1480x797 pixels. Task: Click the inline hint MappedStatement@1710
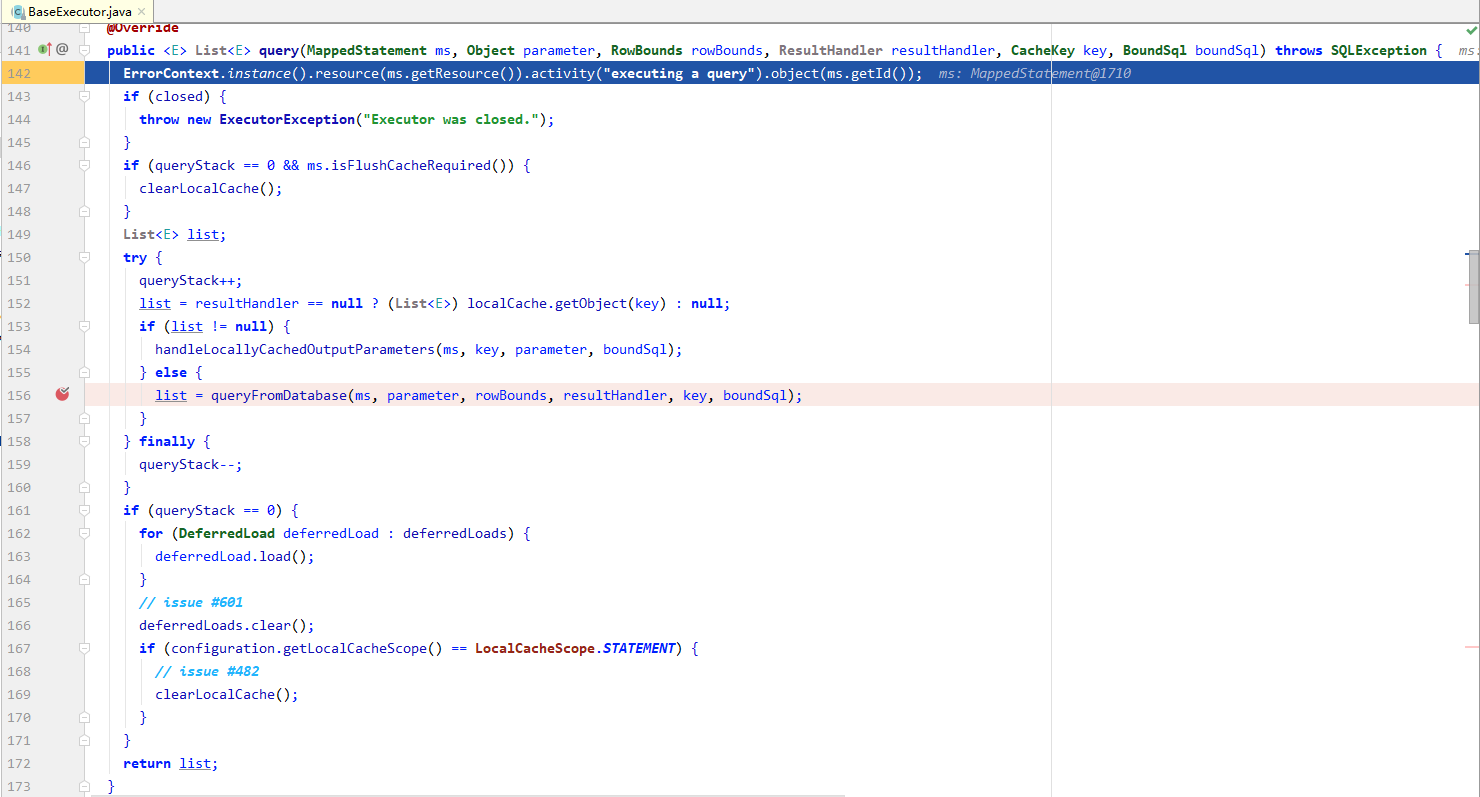pos(1051,74)
